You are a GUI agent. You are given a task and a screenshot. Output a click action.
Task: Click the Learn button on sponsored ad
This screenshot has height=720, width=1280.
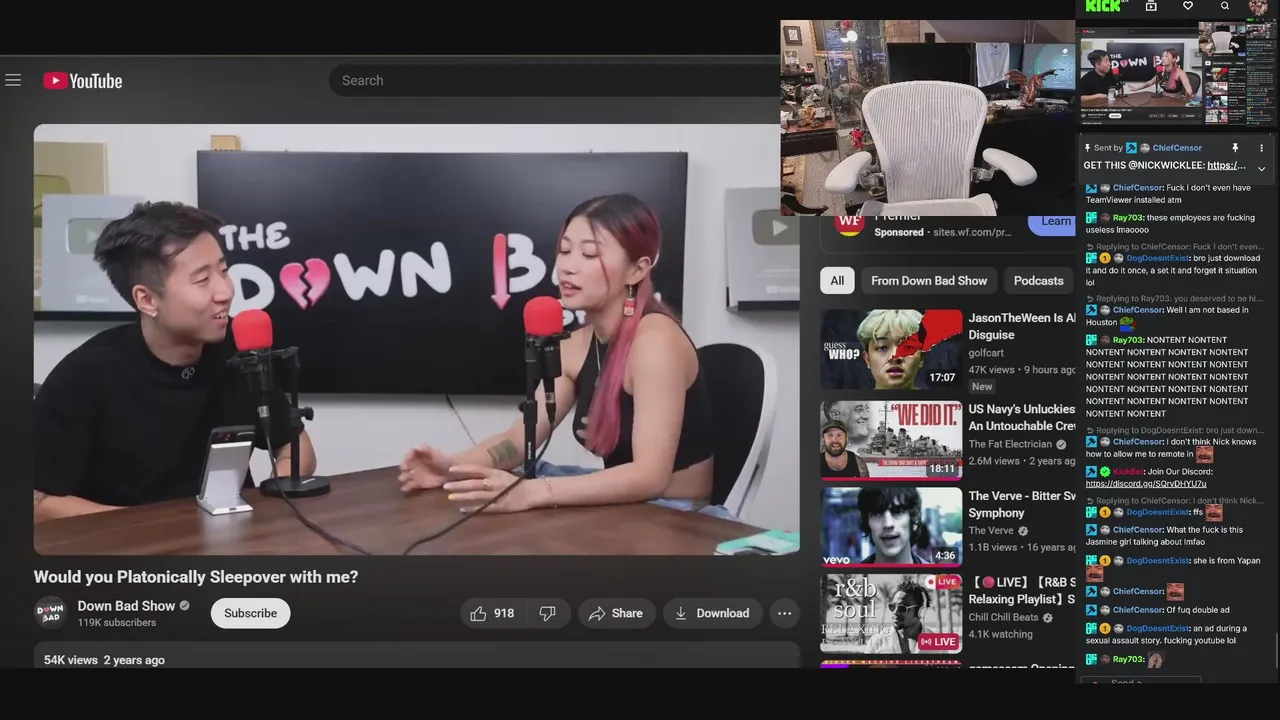[1052, 222]
